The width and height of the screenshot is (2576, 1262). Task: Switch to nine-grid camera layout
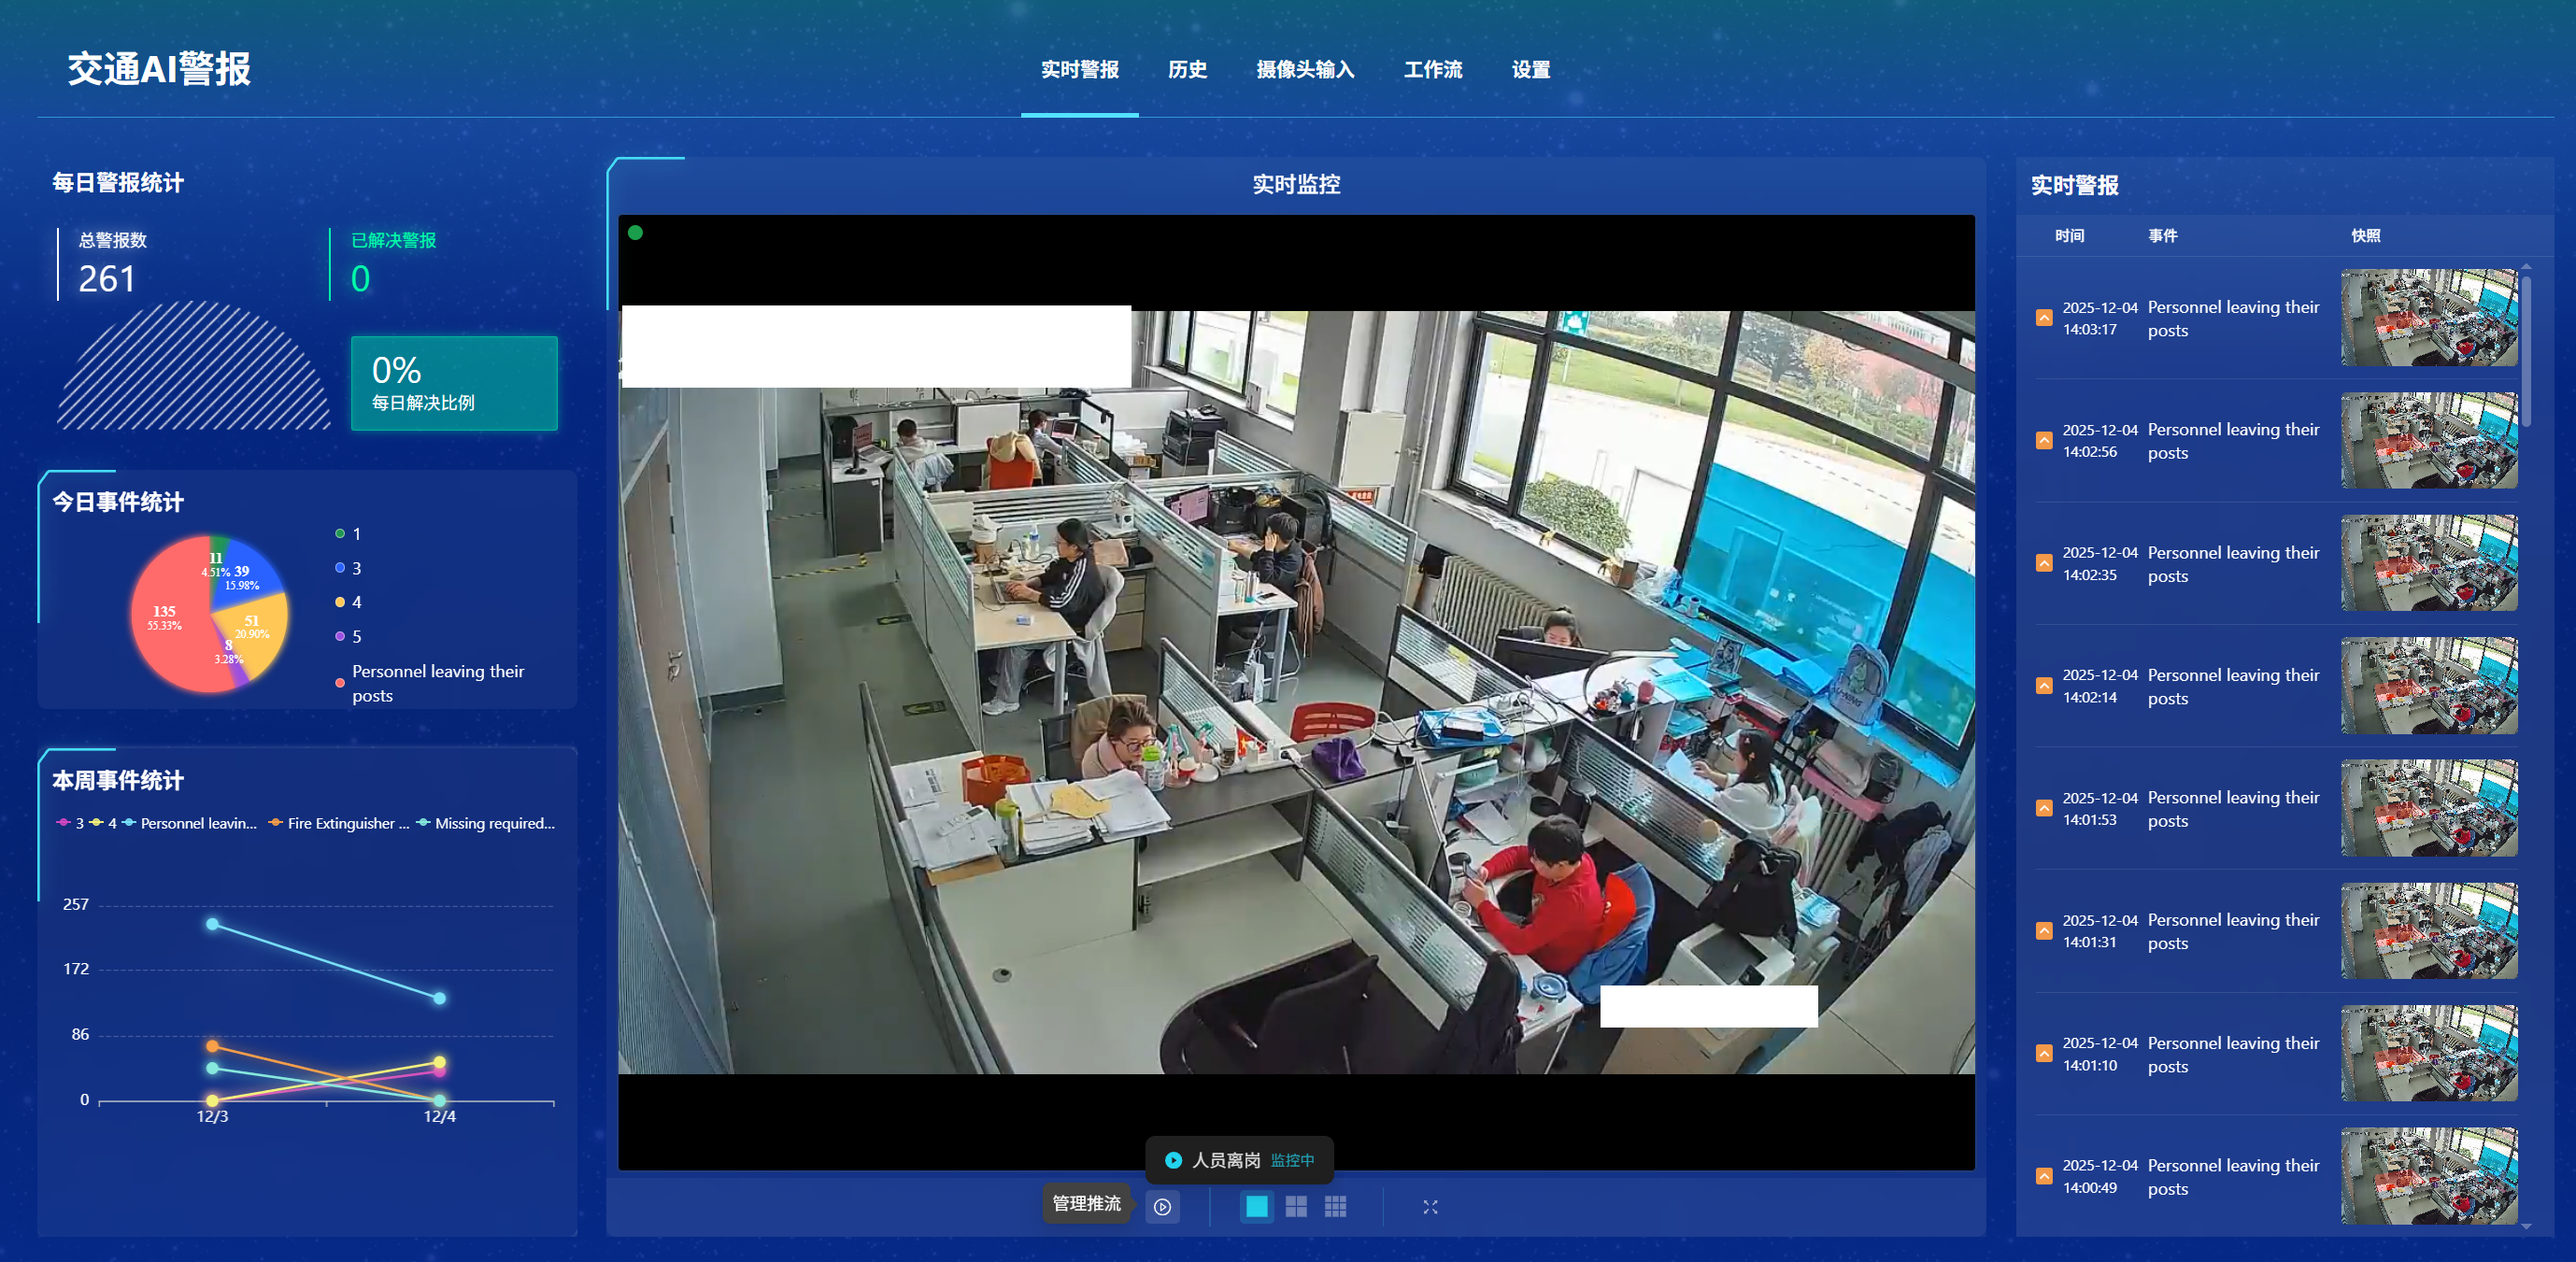click(1335, 1207)
